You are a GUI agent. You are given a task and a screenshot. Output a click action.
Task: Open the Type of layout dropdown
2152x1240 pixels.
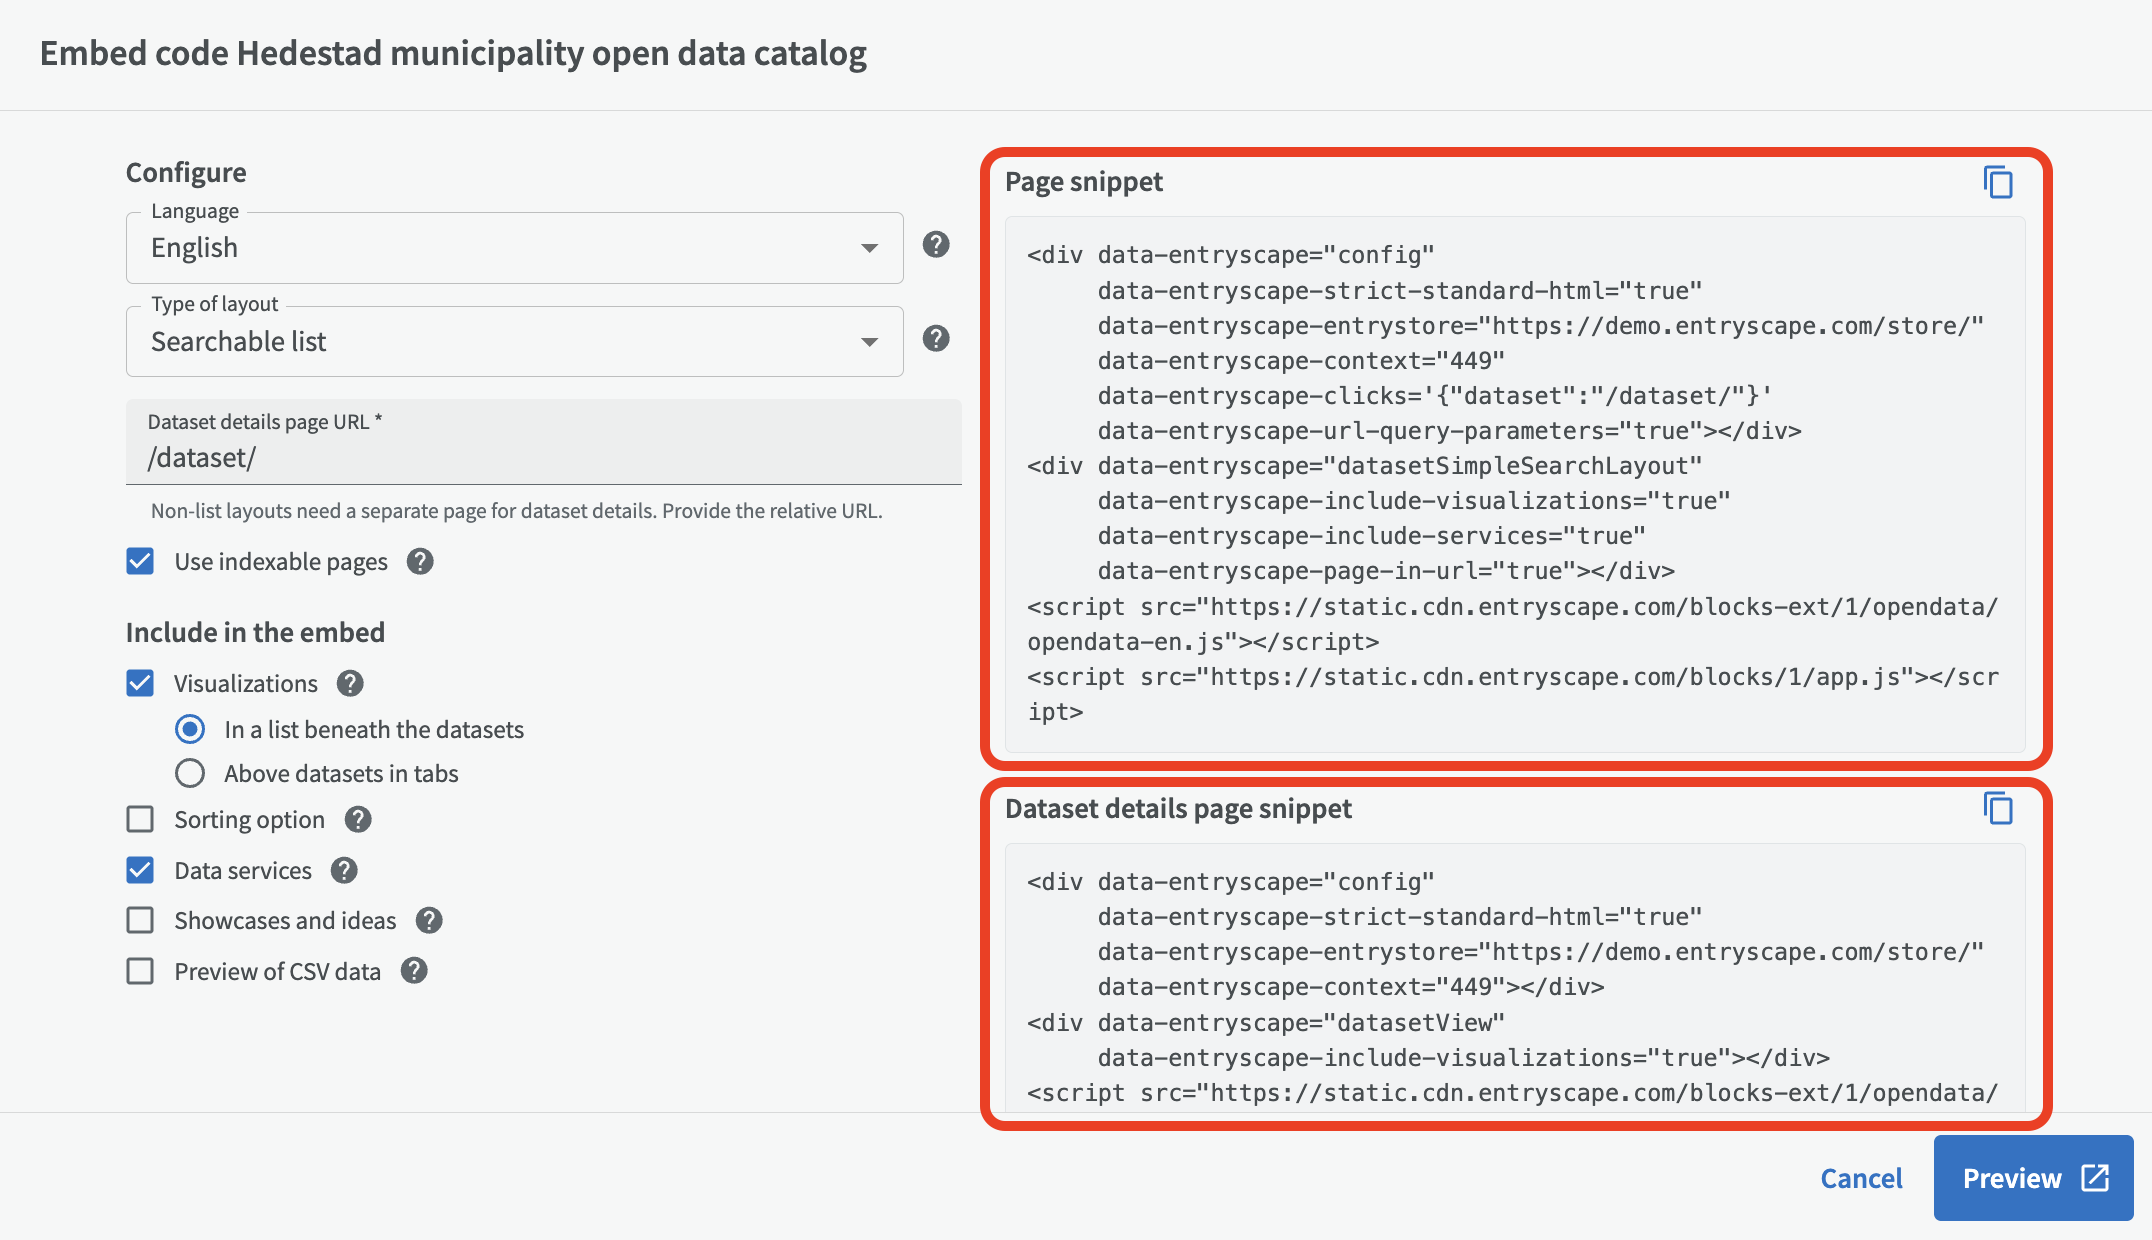pos(515,342)
